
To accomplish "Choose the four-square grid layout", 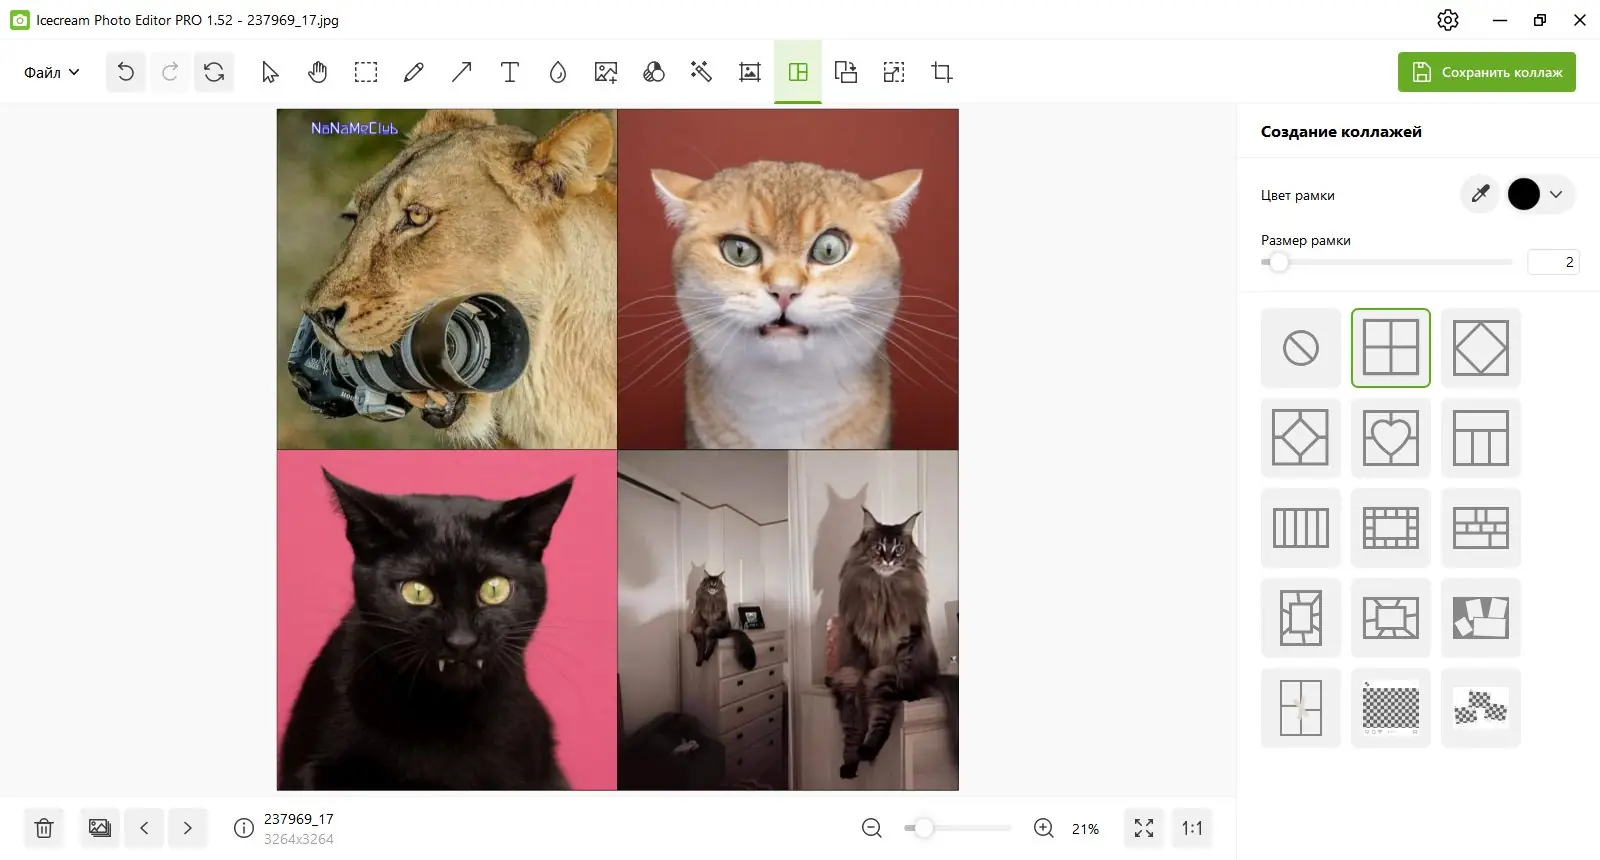I will coord(1391,348).
